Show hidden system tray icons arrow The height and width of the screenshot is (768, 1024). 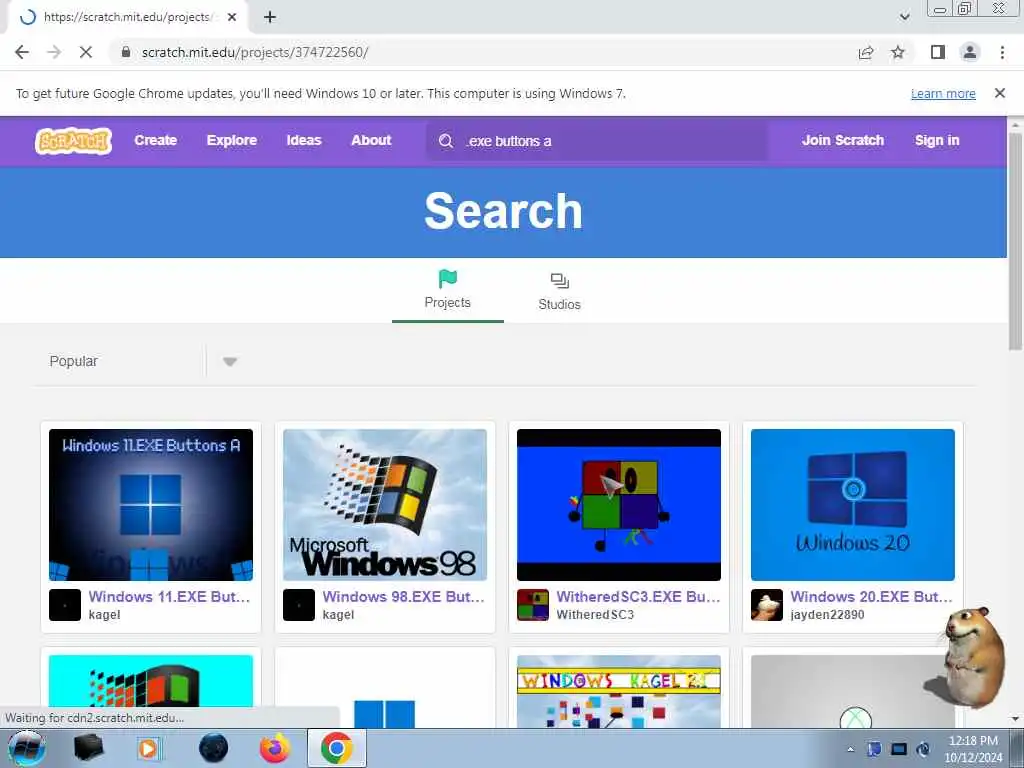pyautogui.click(x=850, y=749)
